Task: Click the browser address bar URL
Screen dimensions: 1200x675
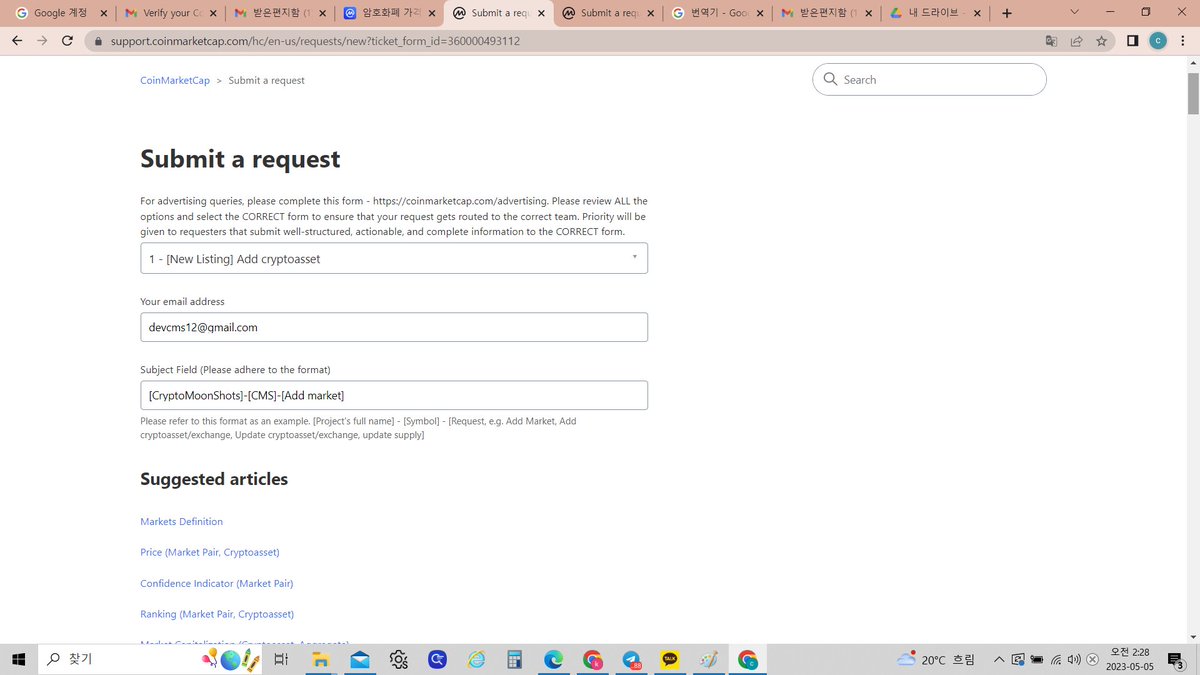Action: [x=314, y=42]
